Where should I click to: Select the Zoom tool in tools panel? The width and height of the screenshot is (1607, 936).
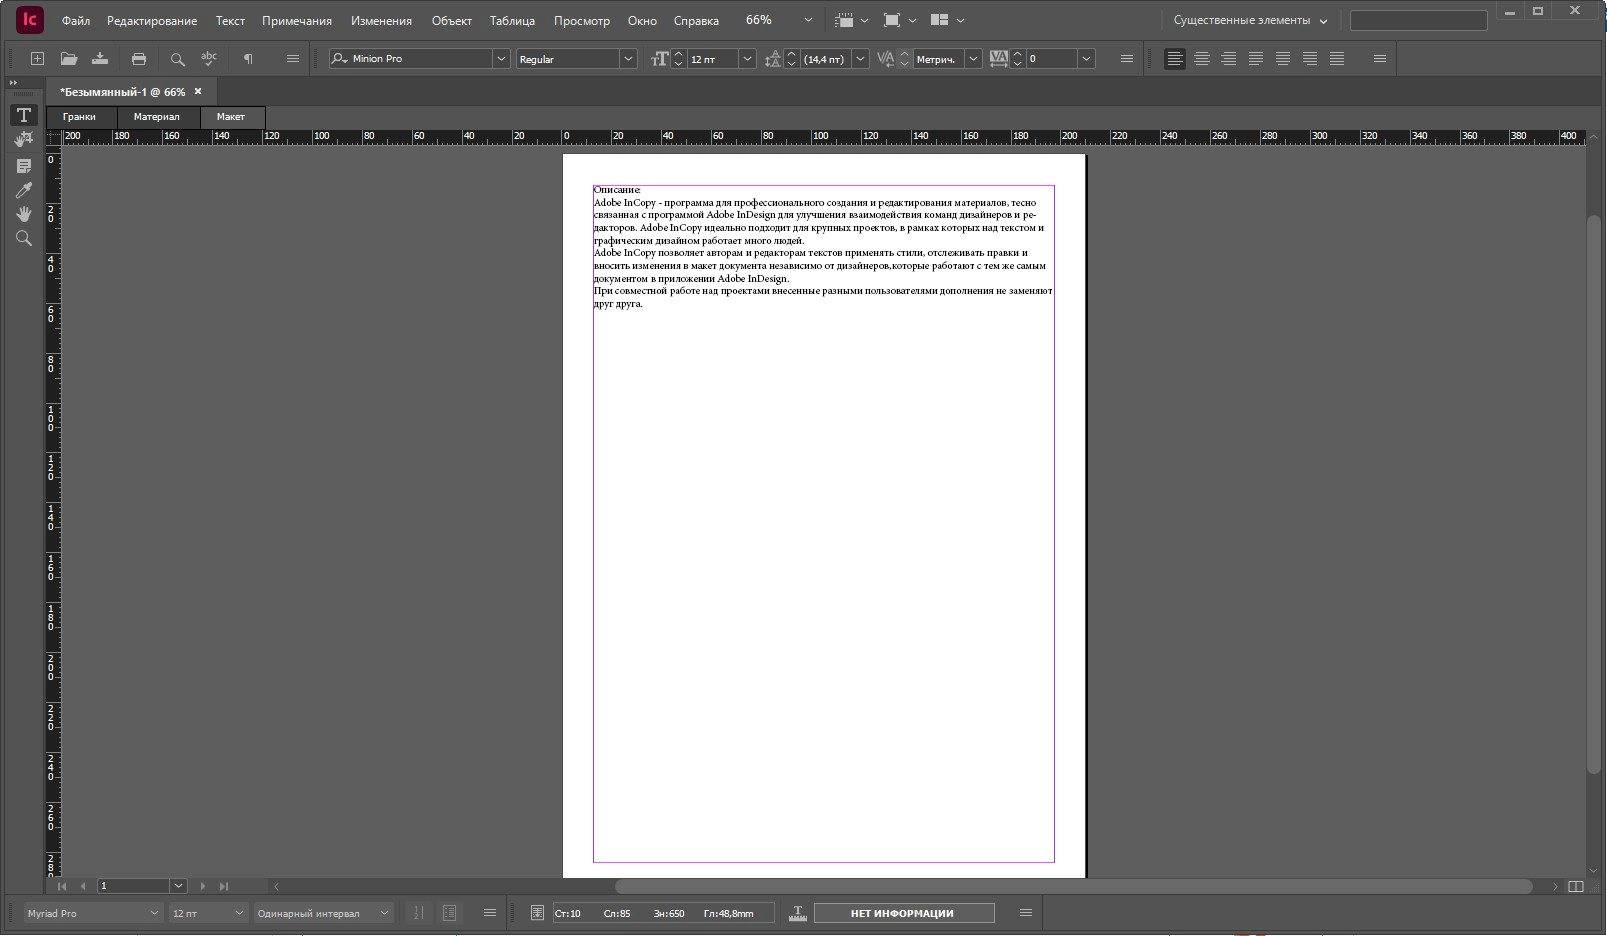(x=24, y=238)
